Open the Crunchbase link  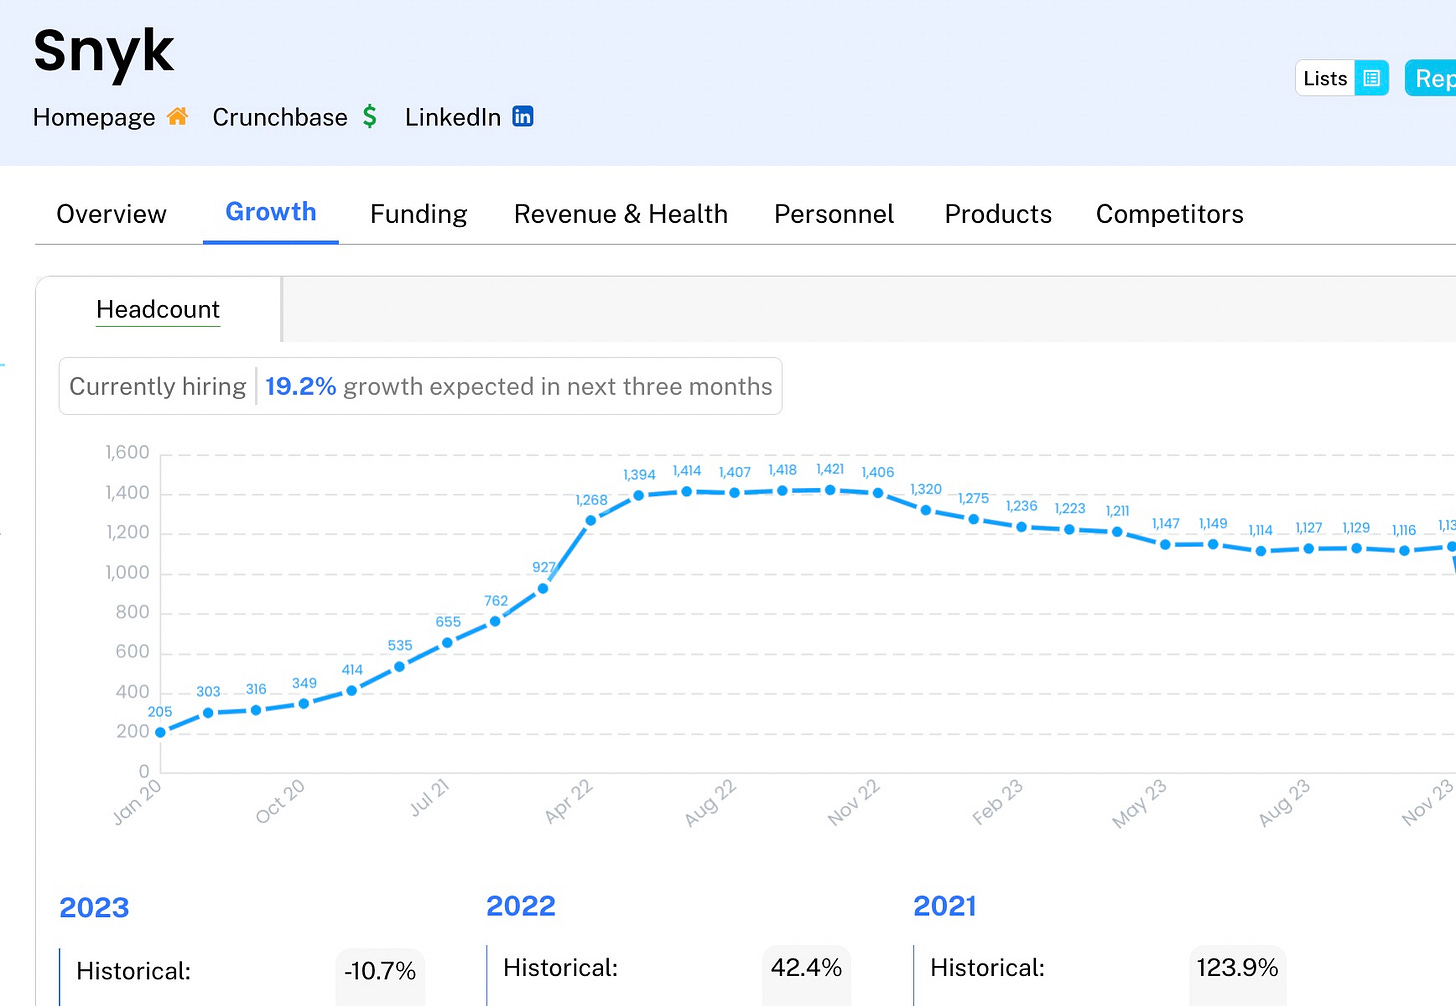pos(280,118)
